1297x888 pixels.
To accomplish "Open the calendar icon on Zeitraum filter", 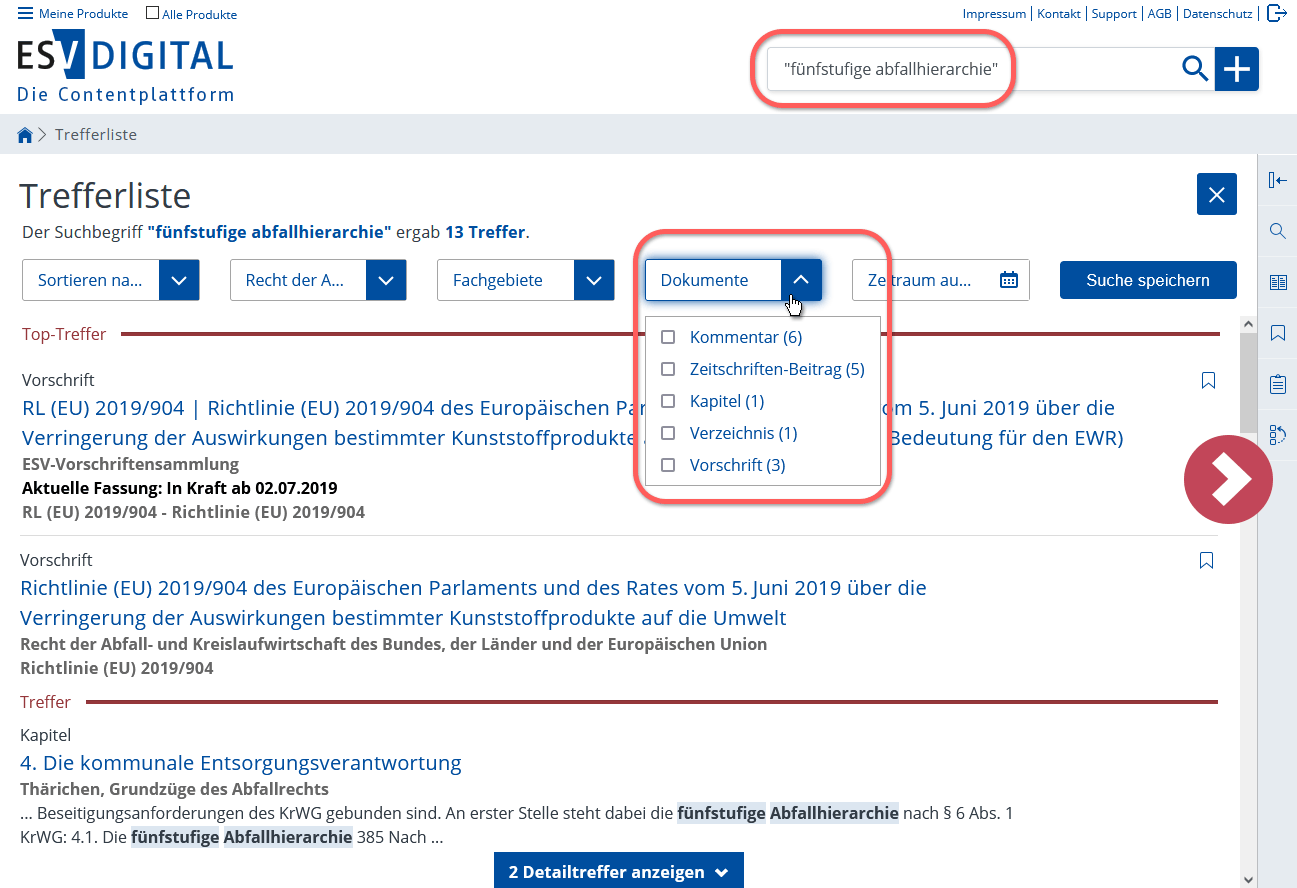I will tap(1009, 280).
